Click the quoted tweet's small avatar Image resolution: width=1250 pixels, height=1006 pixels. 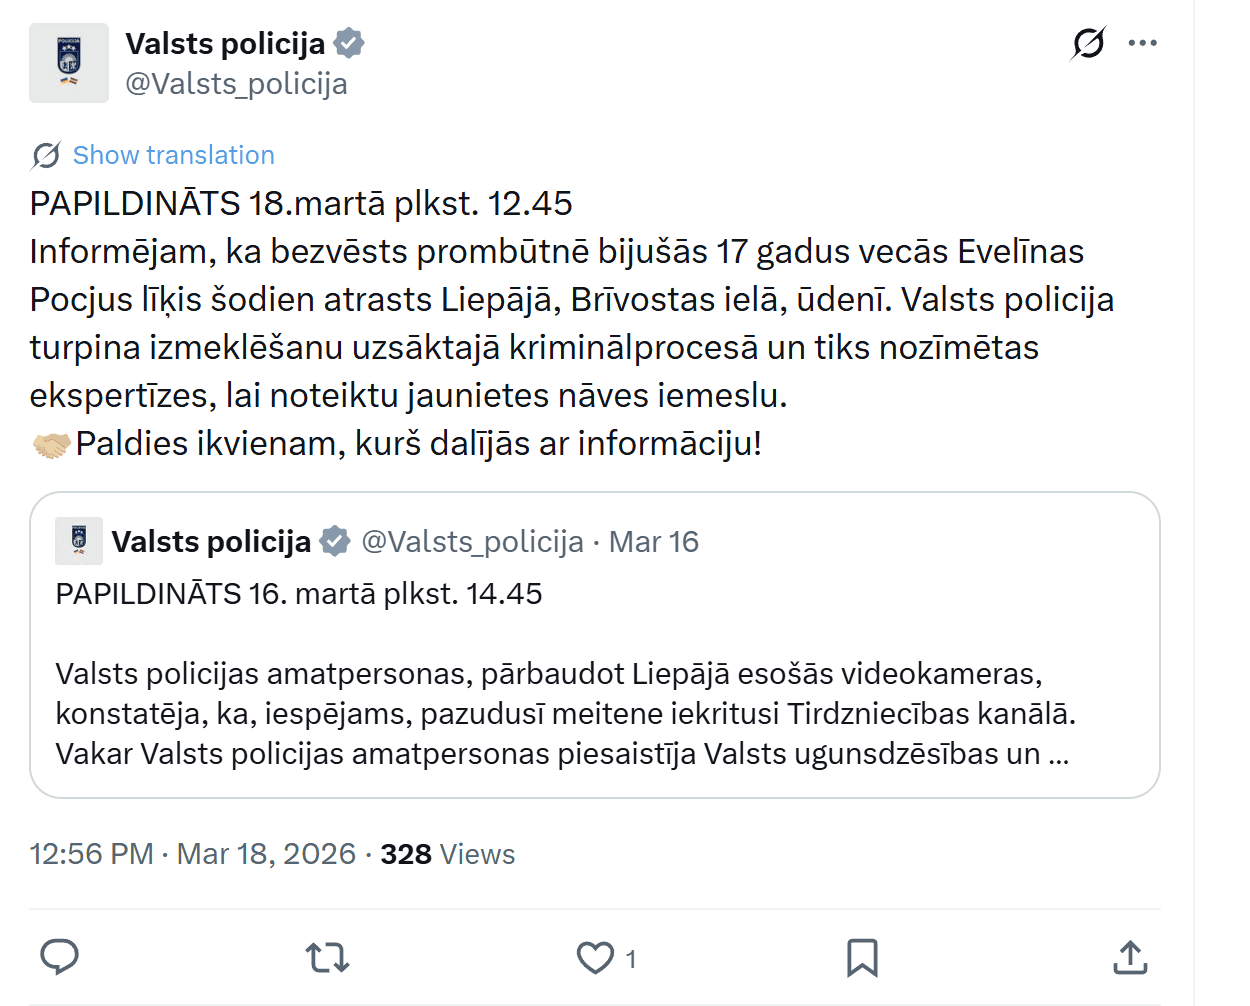tap(79, 541)
